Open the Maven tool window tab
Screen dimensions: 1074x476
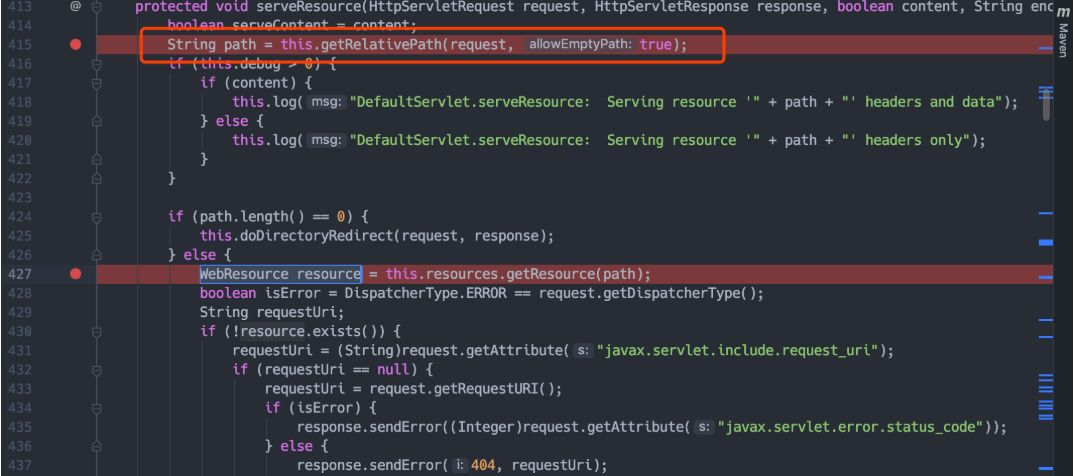pyautogui.click(x=1062, y=34)
